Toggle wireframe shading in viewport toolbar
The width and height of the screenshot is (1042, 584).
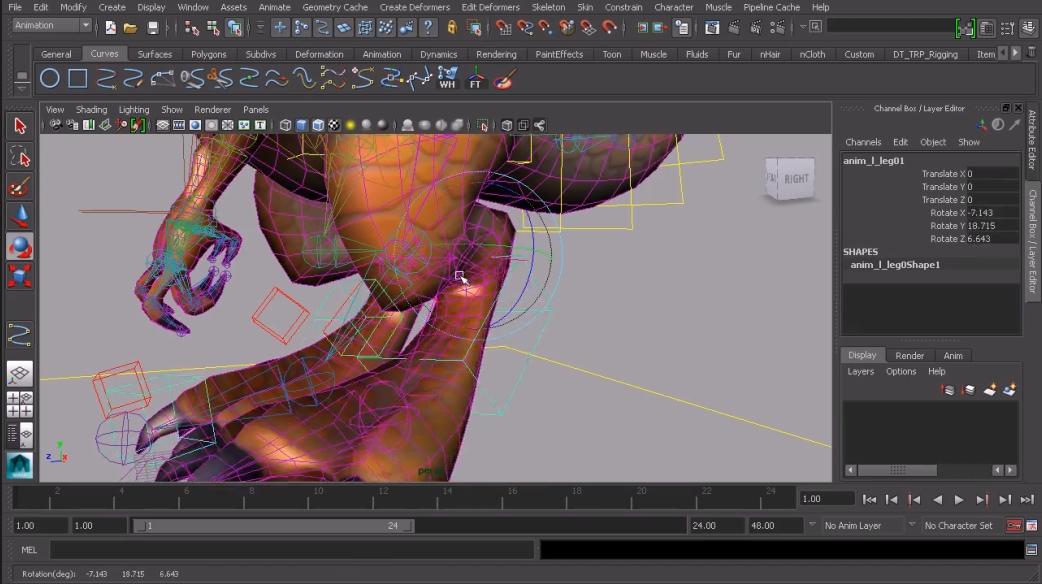(x=286, y=125)
